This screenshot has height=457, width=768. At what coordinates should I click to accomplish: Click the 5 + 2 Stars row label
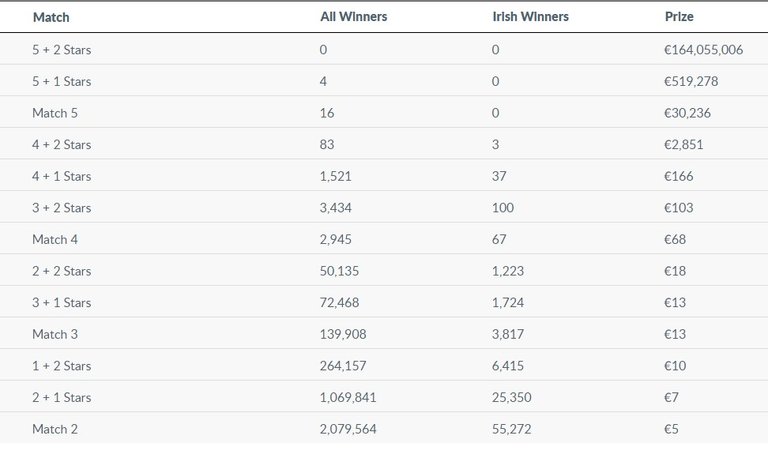coord(62,49)
